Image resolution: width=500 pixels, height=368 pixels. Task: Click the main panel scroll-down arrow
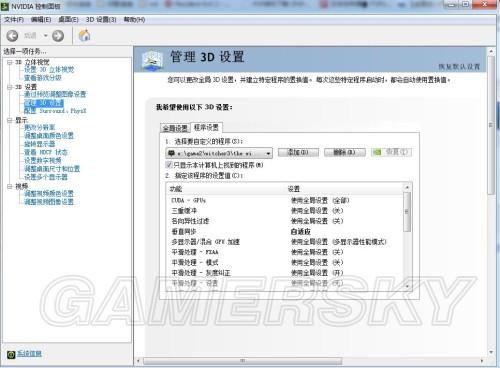tap(491, 352)
